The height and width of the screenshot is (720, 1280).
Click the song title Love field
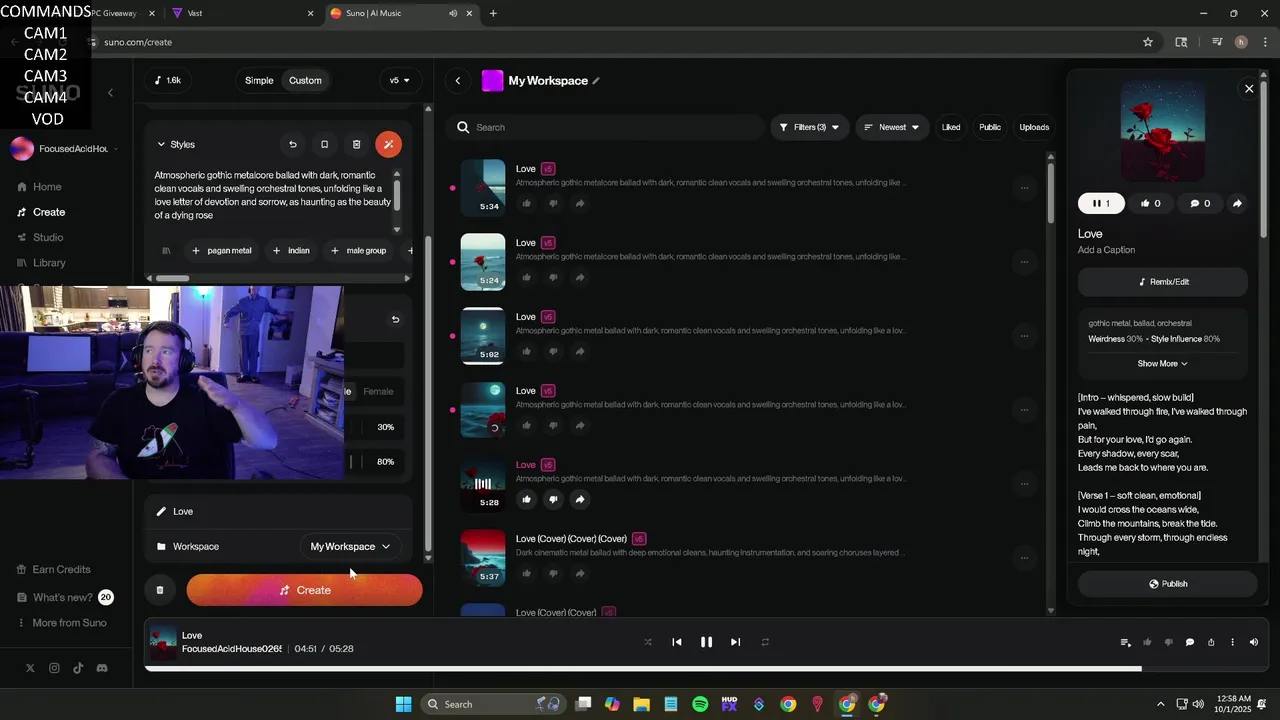click(278, 511)
